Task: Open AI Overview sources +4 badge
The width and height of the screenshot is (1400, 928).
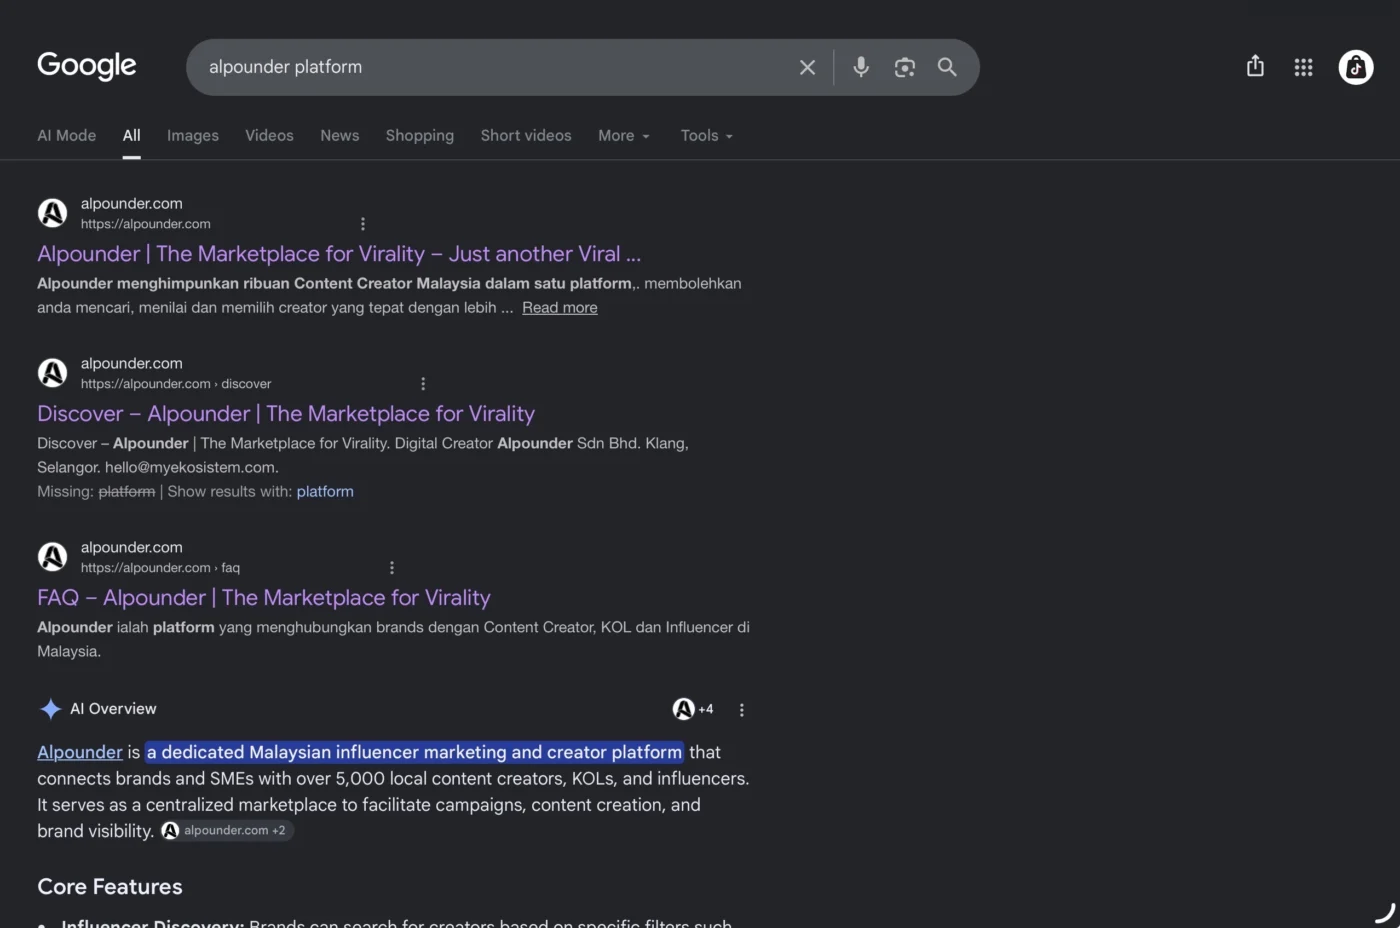Action: tap(693, 709)
